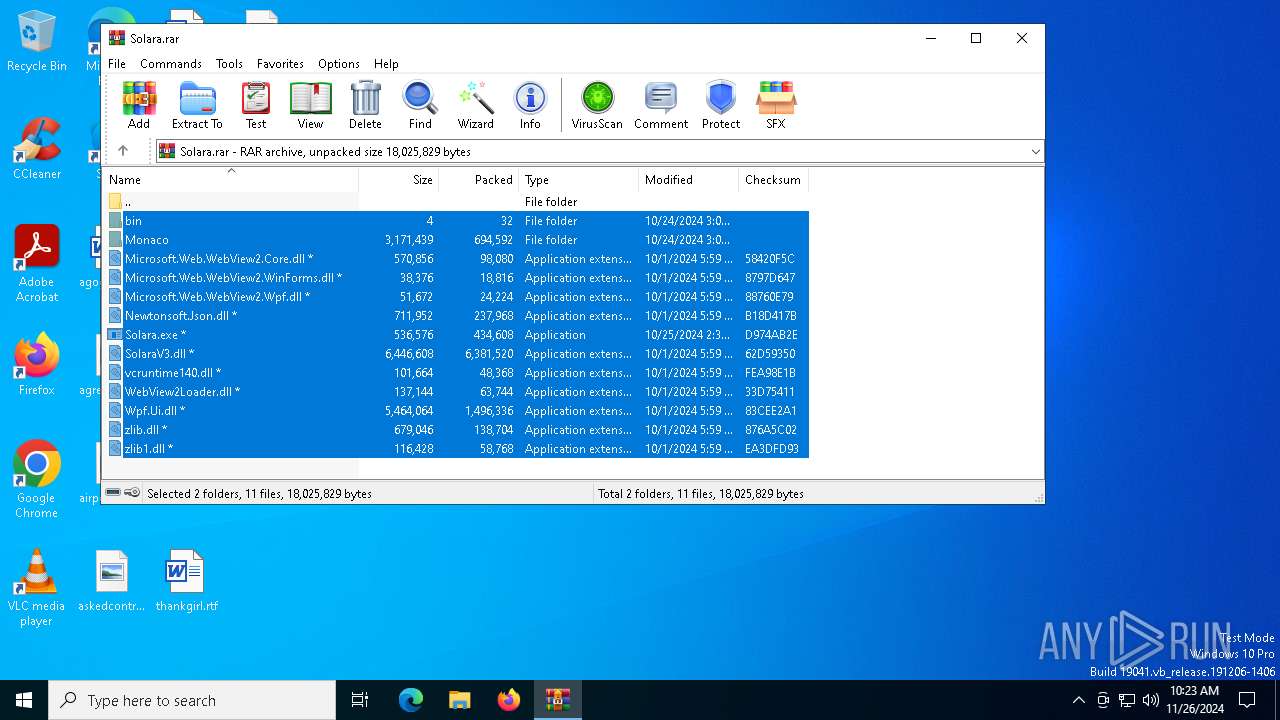Image resolution: width=1280 pixels, height=720 pixels.
Task: Sort by the Packed column header
Action: (x=479, y=180)
